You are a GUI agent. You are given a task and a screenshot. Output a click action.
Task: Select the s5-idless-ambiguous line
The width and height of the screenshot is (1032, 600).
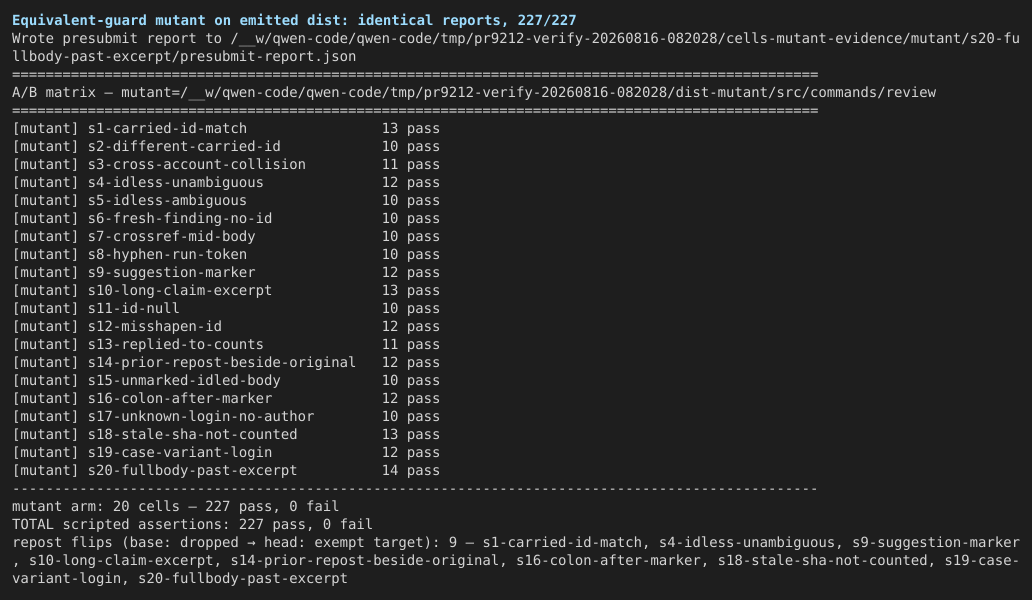[226, 200]
